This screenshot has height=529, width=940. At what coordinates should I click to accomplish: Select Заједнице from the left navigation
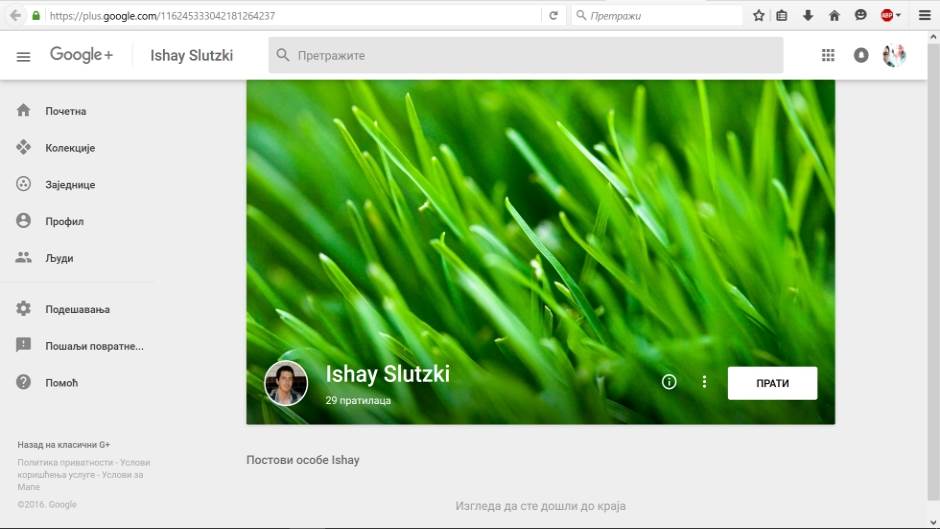pyautogui.click(x=70, y=185)
